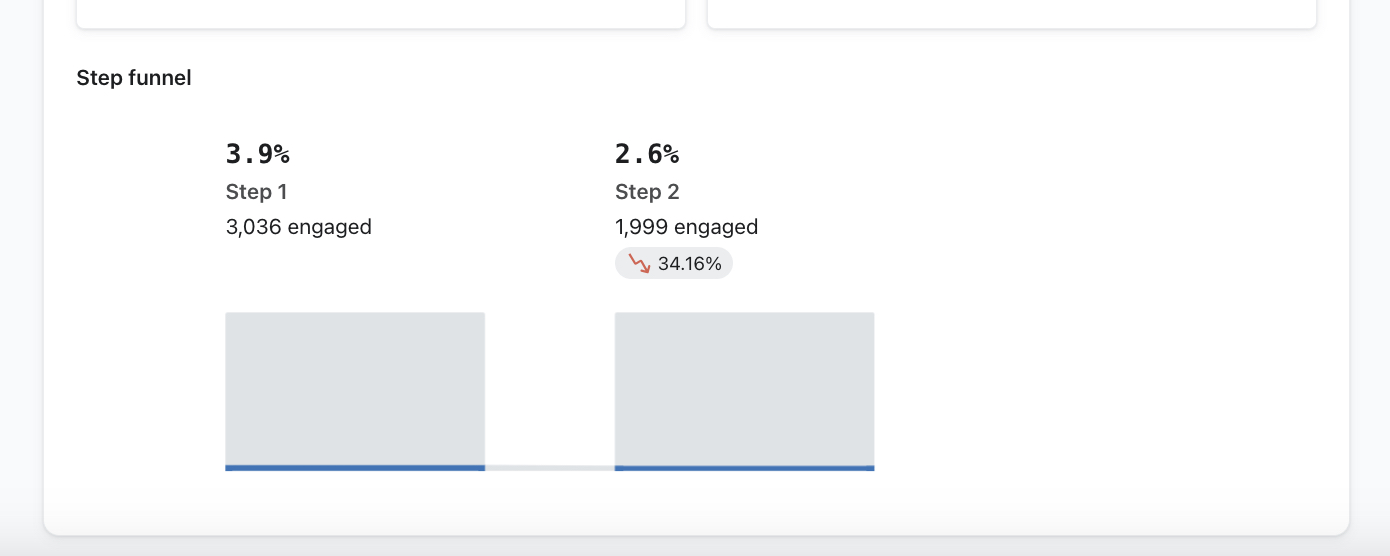This screenshot has width=1390, height=556.
Task: Click the percent sign of the 3.9% value
Action: point(281,154)
